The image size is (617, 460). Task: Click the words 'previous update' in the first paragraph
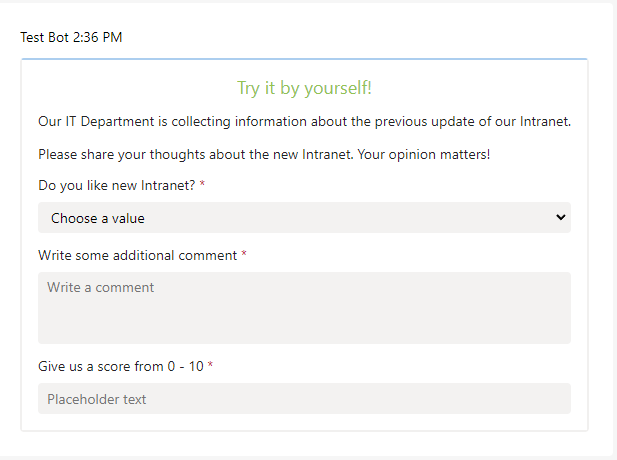(x=425, y=122)
